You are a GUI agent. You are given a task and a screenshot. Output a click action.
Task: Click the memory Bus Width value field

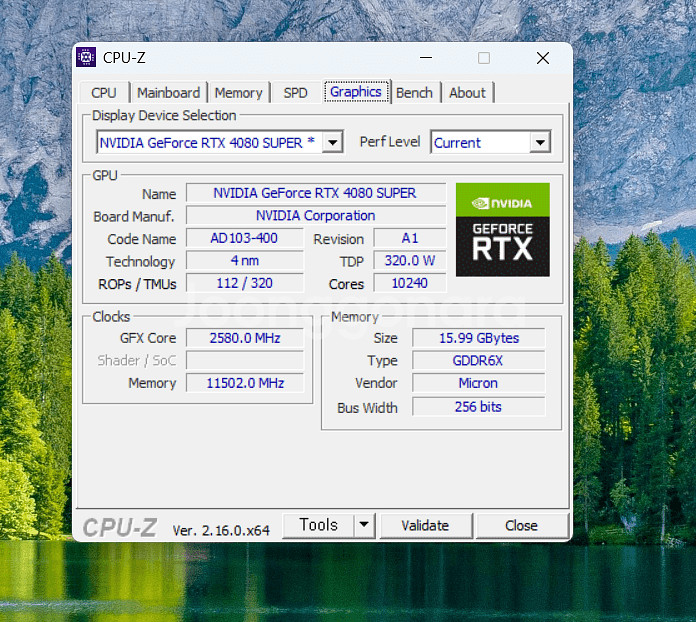(x=477, y=407)
